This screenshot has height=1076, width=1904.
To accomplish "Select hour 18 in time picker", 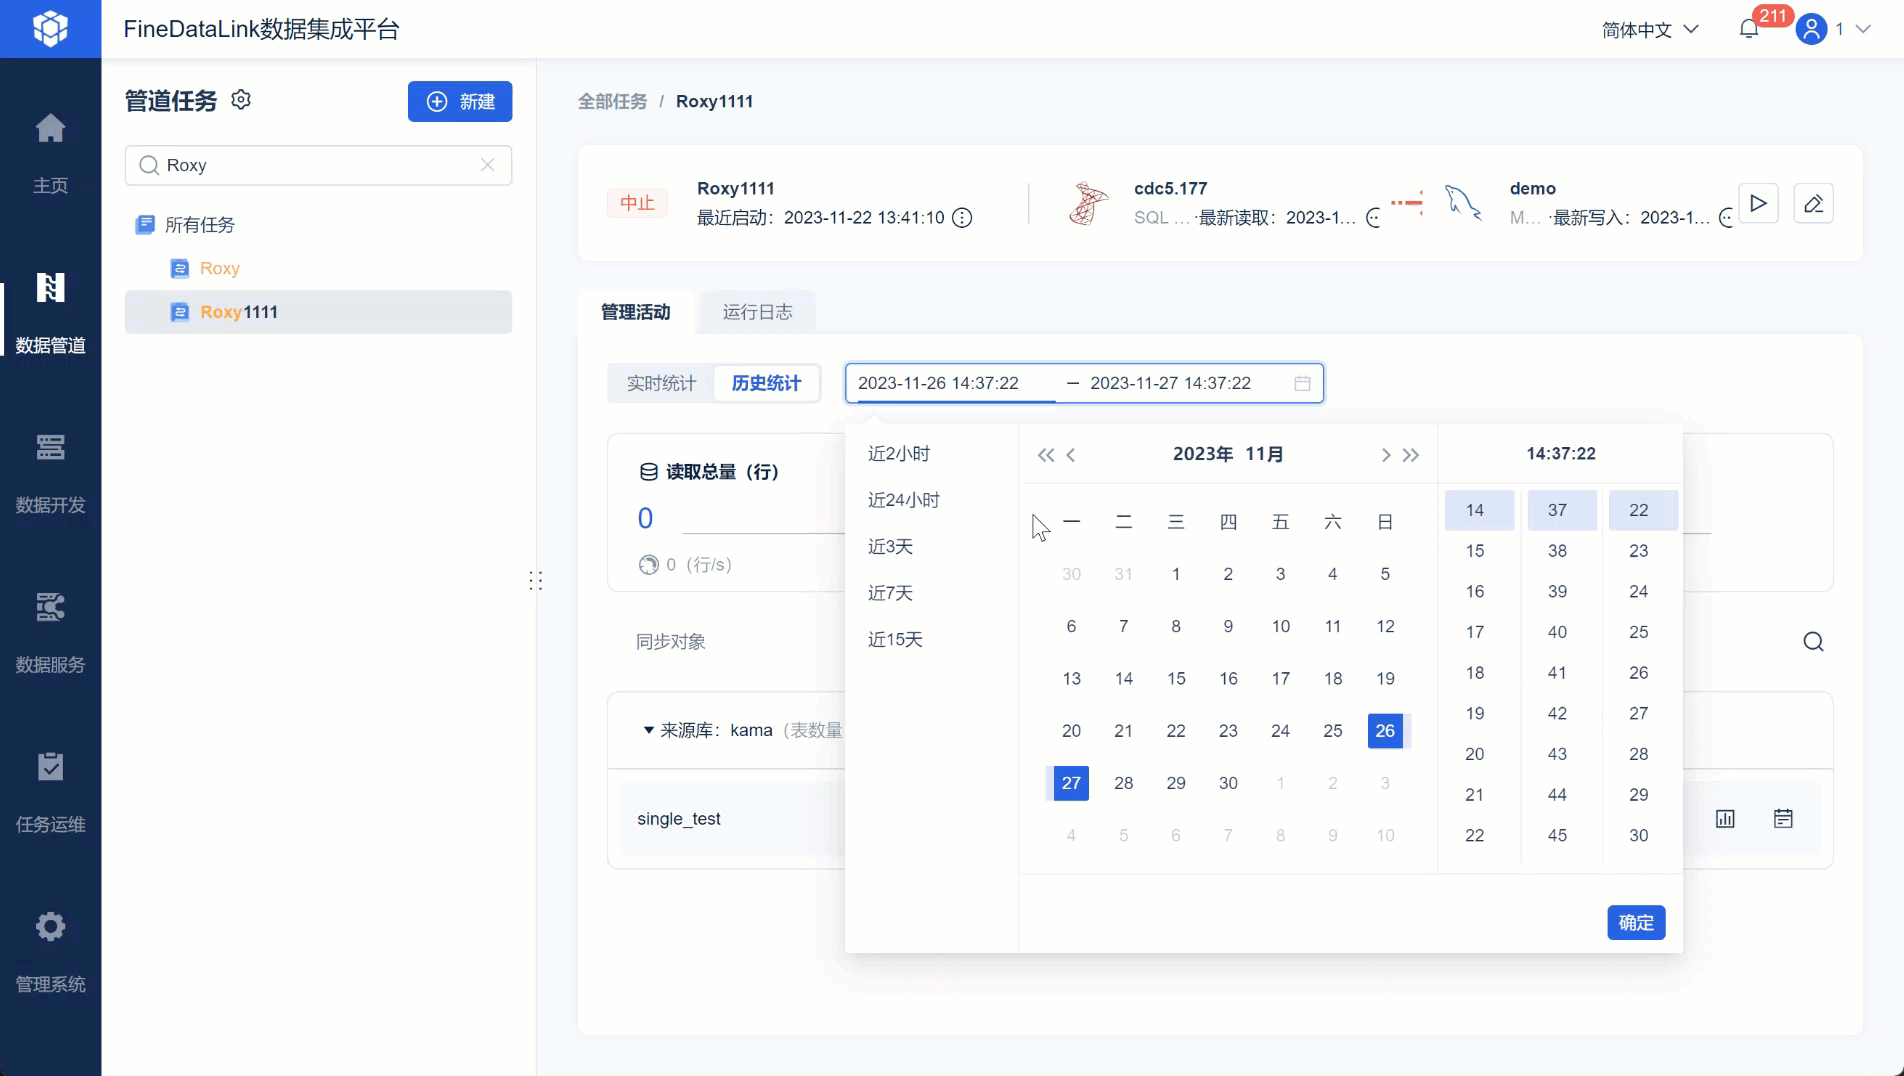I will (1475, 673).
